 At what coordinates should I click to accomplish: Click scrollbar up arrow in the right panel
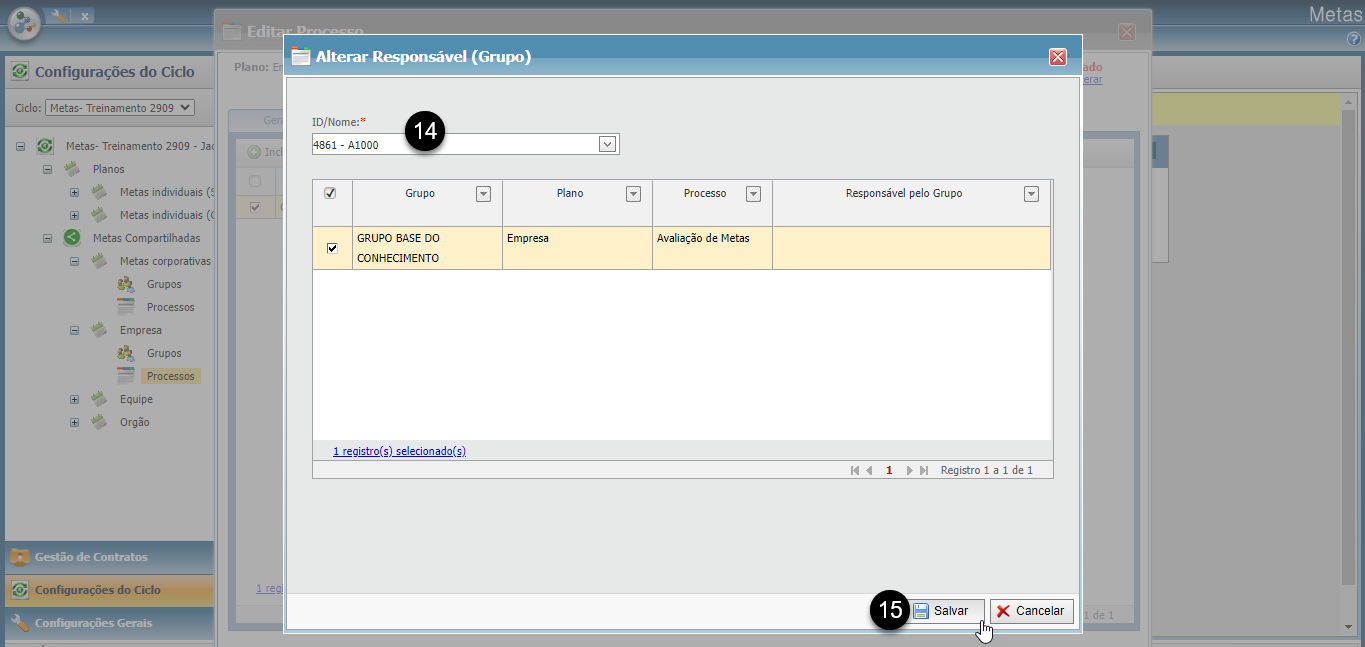[x=1349, y=100]
